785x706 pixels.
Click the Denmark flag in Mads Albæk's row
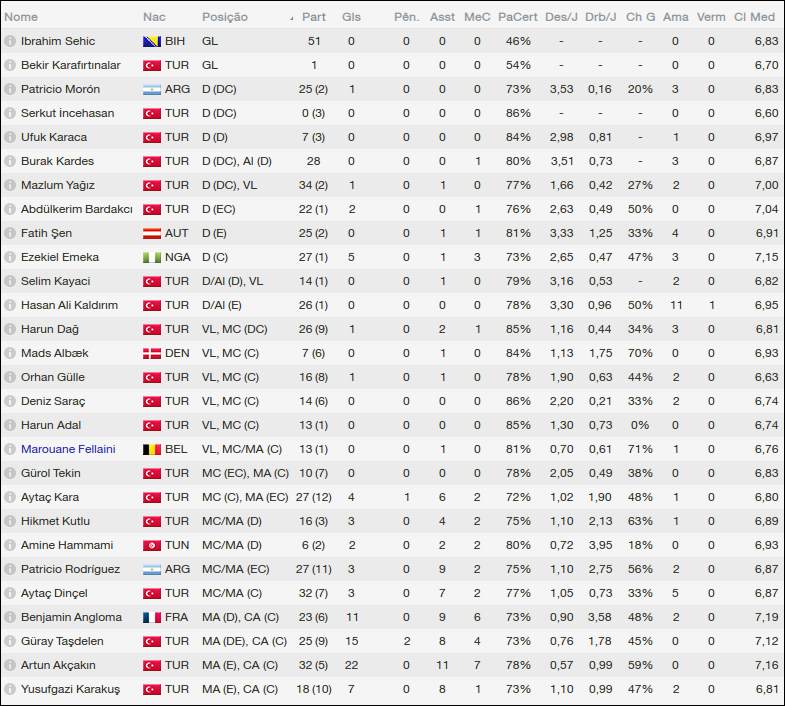point(152,353)
